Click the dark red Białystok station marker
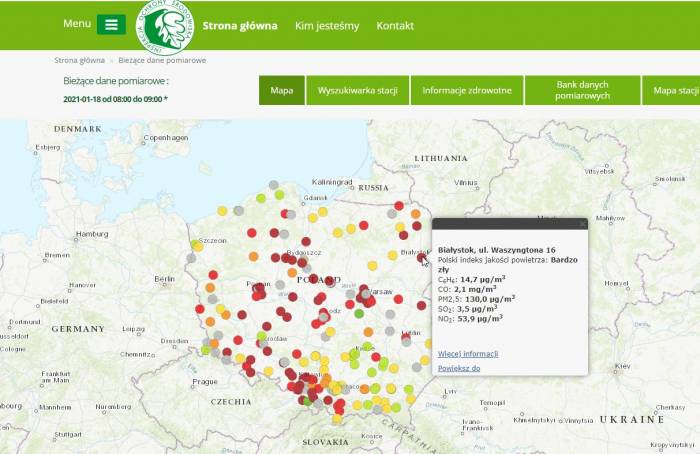The height and width of the screenshot is (454, 700). pyautogui.click(x=422, y=257)
